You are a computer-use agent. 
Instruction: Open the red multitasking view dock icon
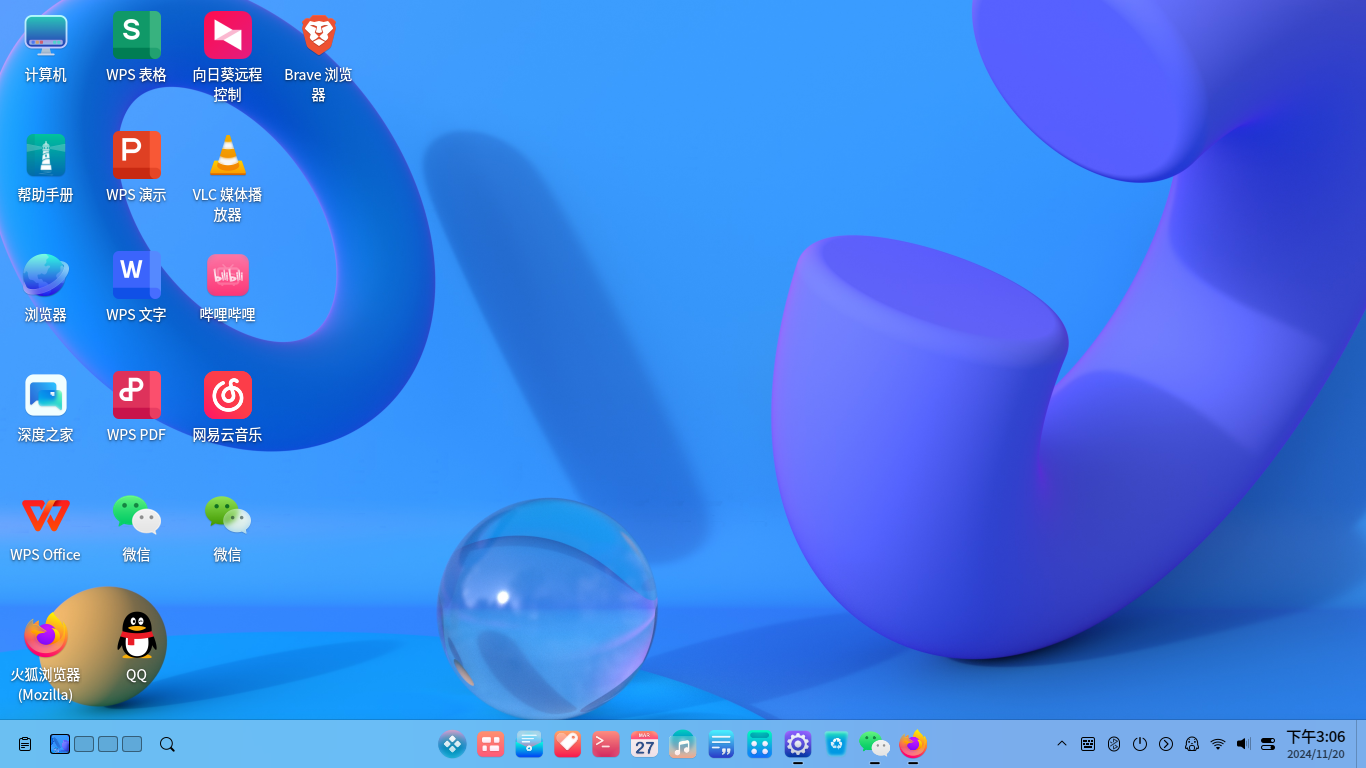(490, 744)
